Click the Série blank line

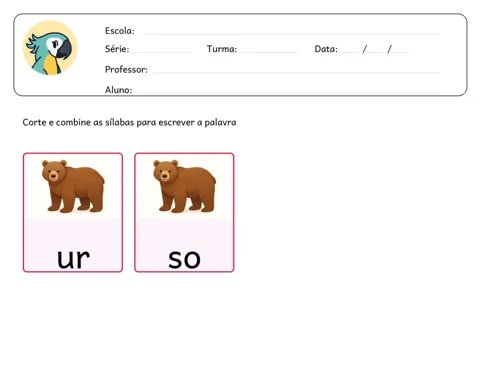point(162,52)
